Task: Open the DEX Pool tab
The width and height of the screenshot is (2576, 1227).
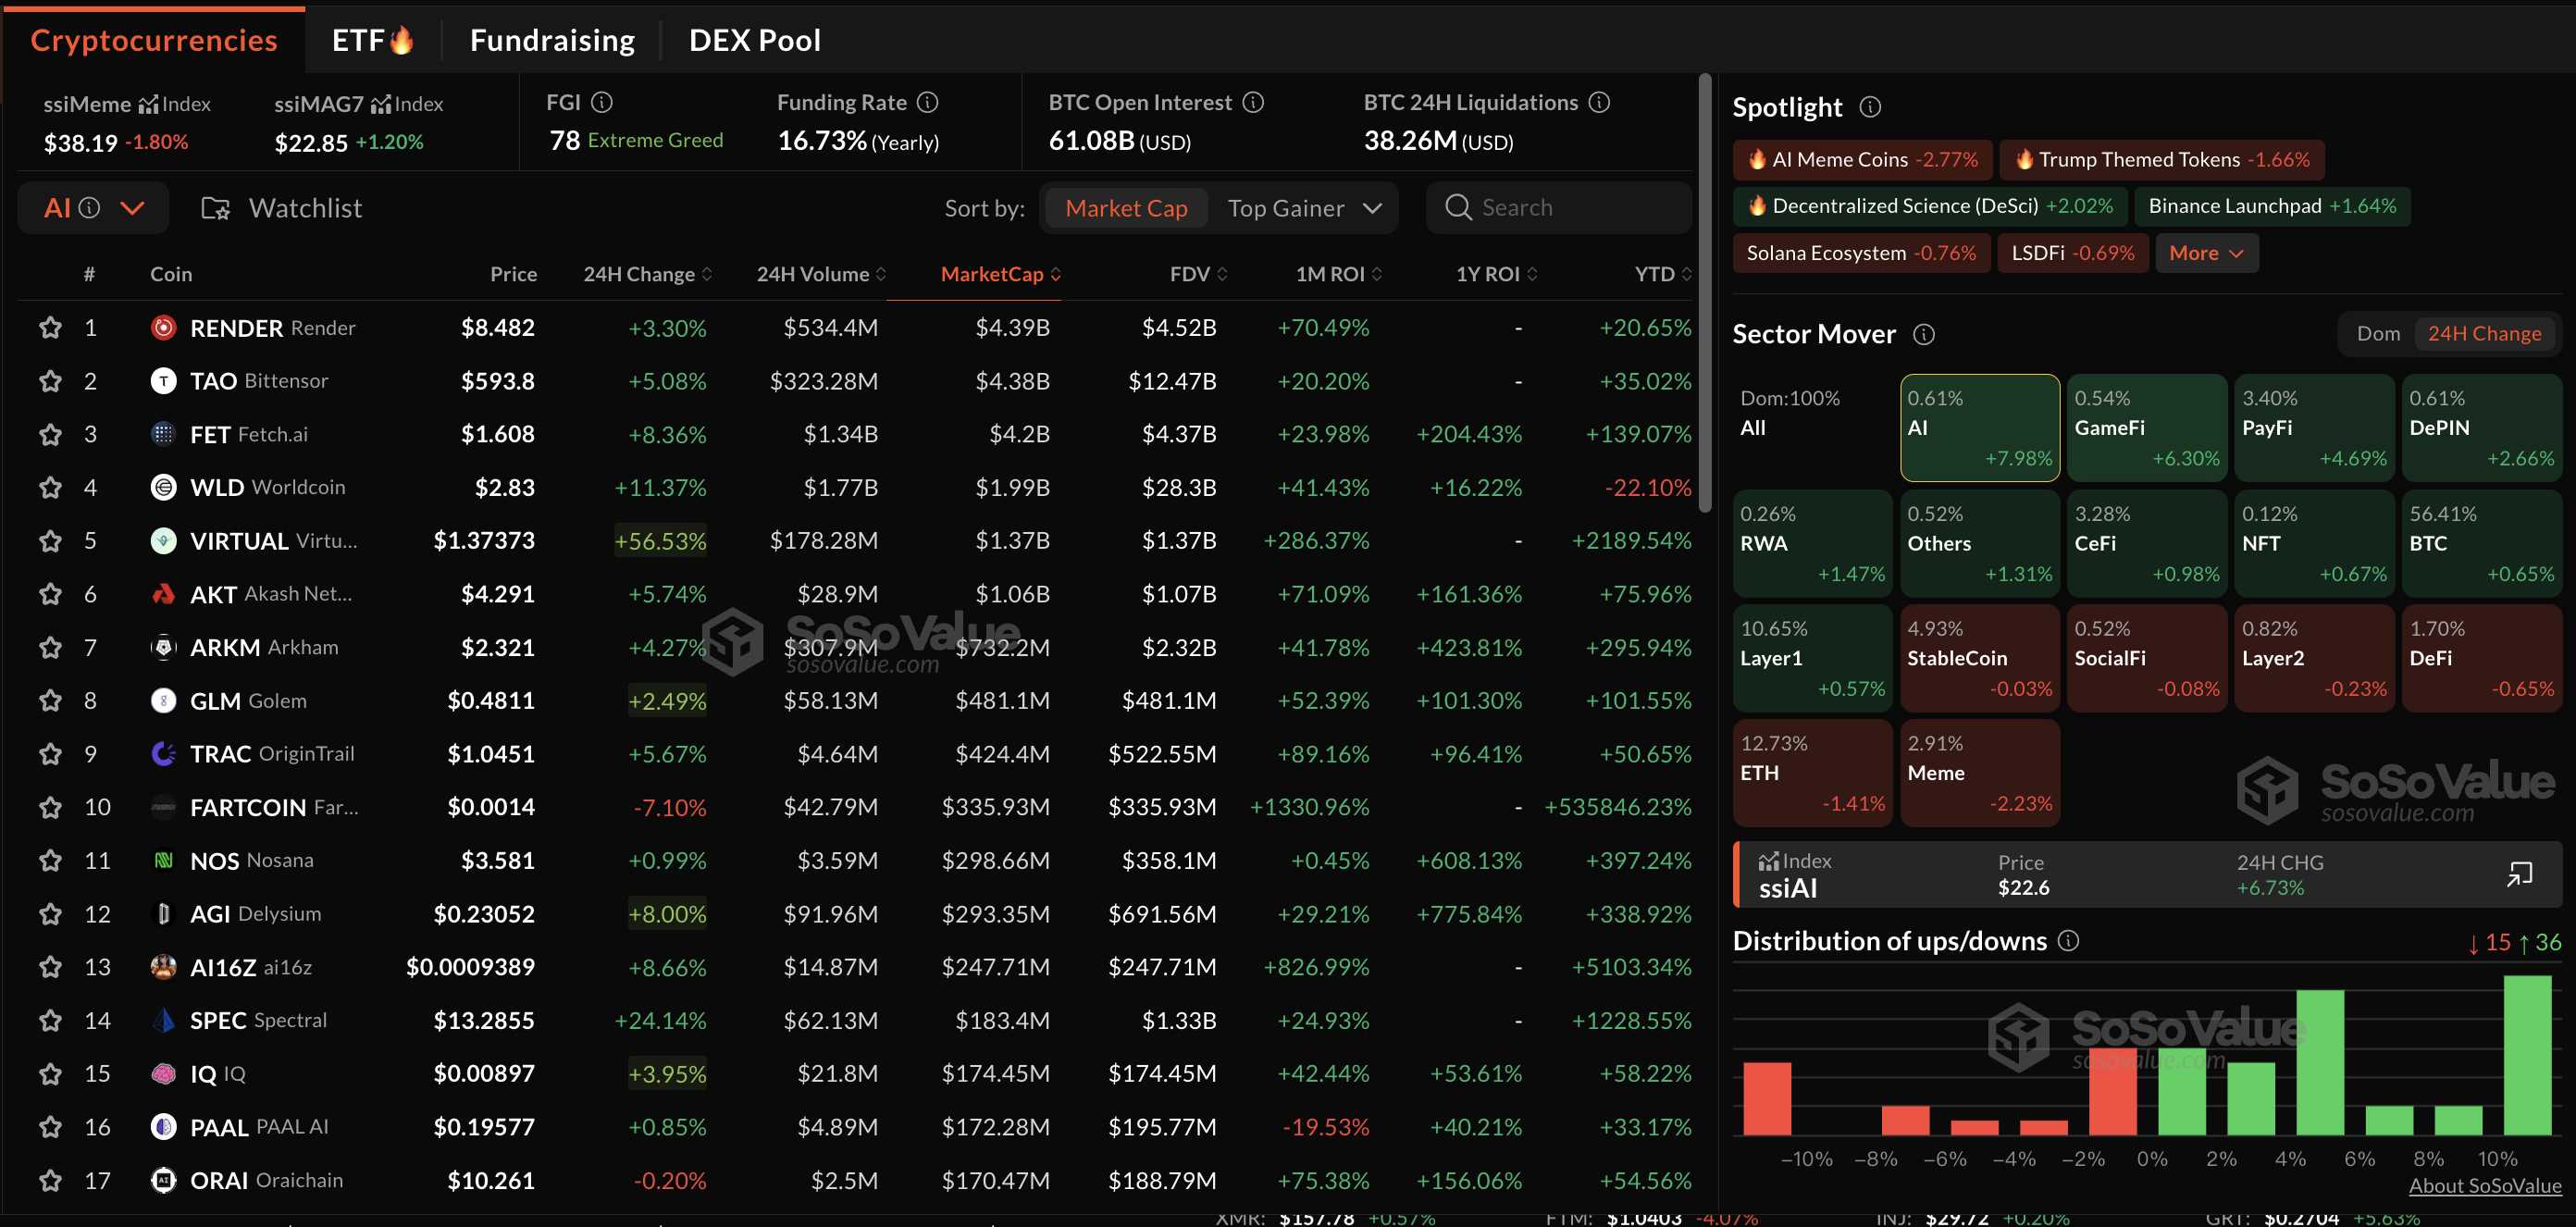Action: click(x=755, y=40)
